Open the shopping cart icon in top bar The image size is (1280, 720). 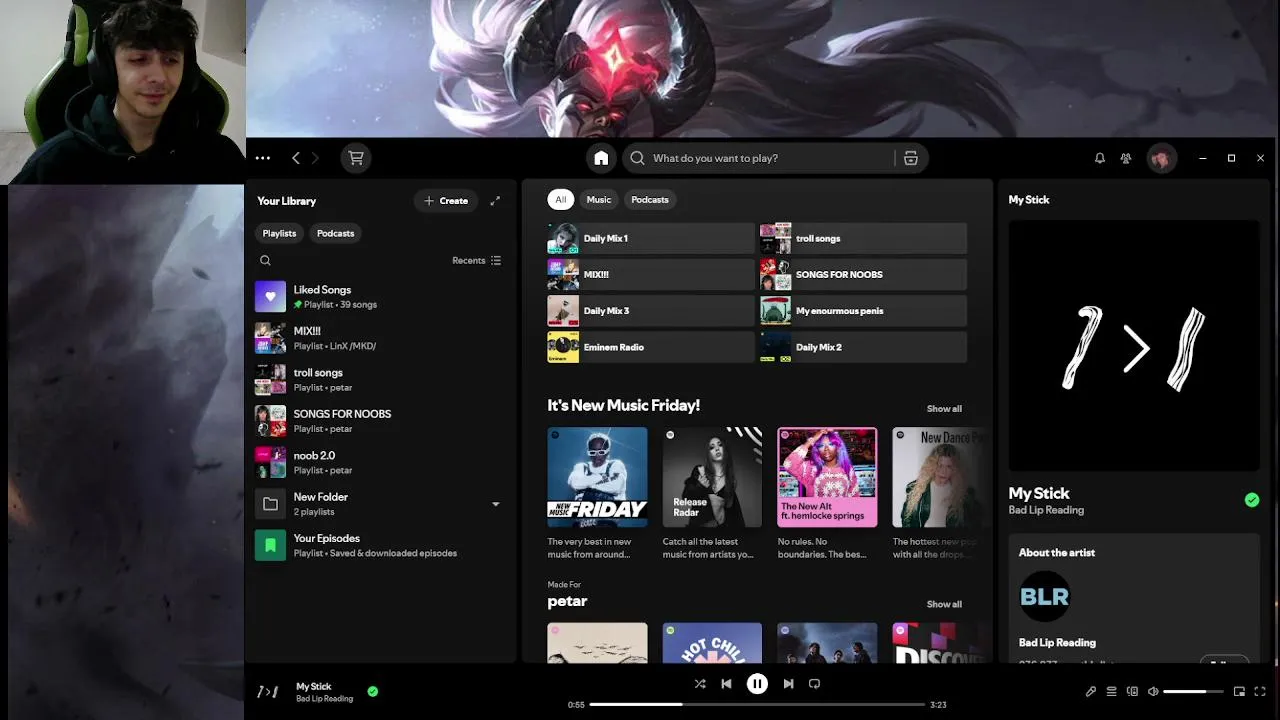point(355,158)
